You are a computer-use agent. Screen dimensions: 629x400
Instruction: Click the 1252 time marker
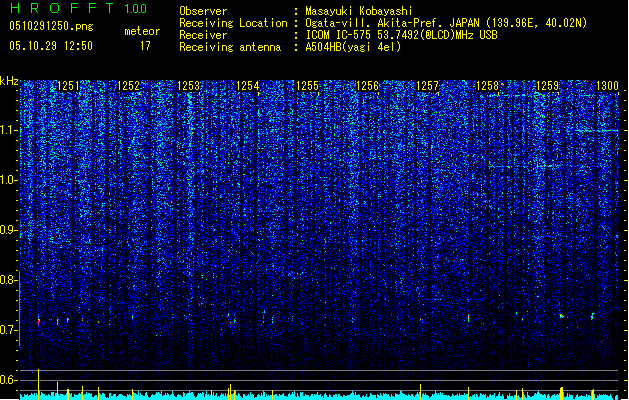(x=129, y=86)
